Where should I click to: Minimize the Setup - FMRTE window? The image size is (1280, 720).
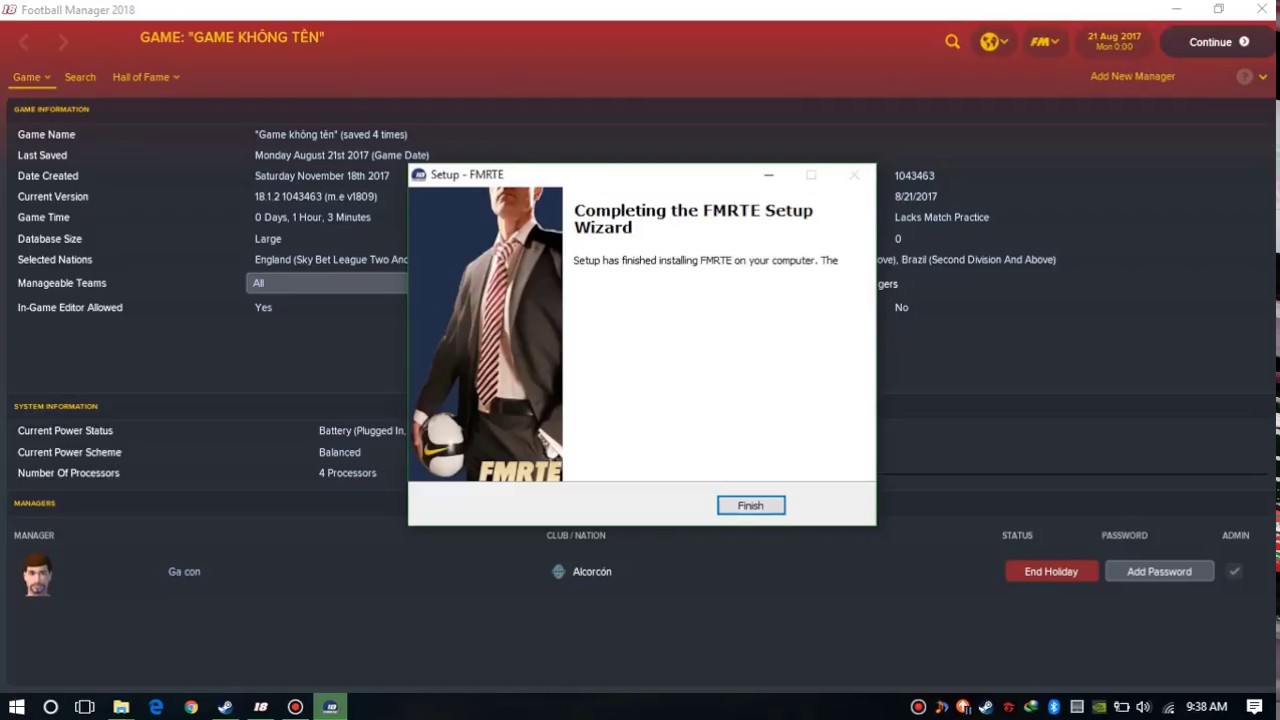pyautogui.click(x=768, y=175)
